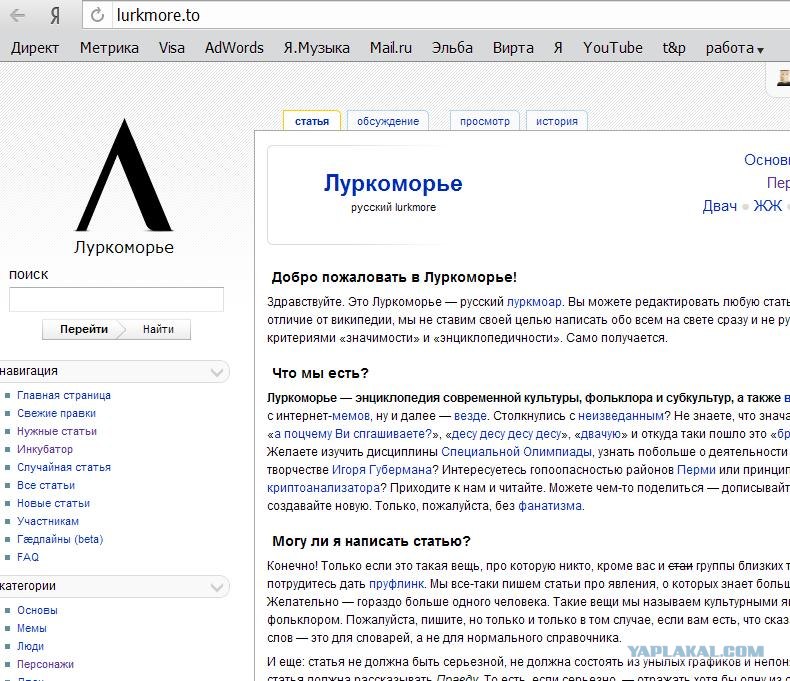This screenshot has height=681, width=790.
Task: Click the Перейти button
Action: (83, 329)
